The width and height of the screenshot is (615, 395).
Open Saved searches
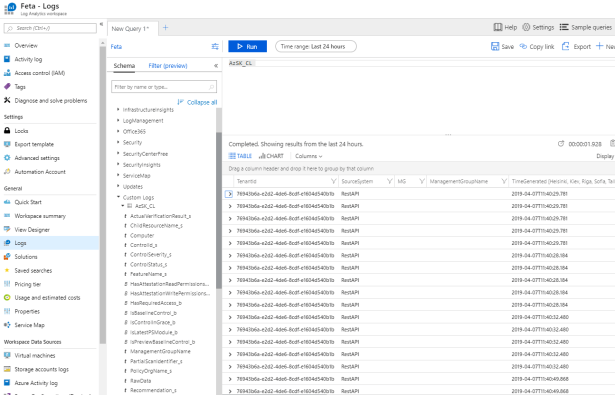click(x=33, y=271)
